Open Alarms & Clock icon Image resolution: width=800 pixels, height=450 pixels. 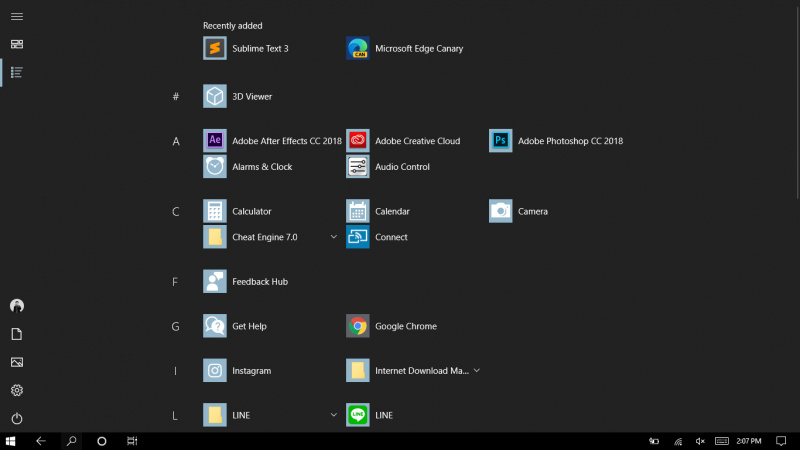point(215,166)
